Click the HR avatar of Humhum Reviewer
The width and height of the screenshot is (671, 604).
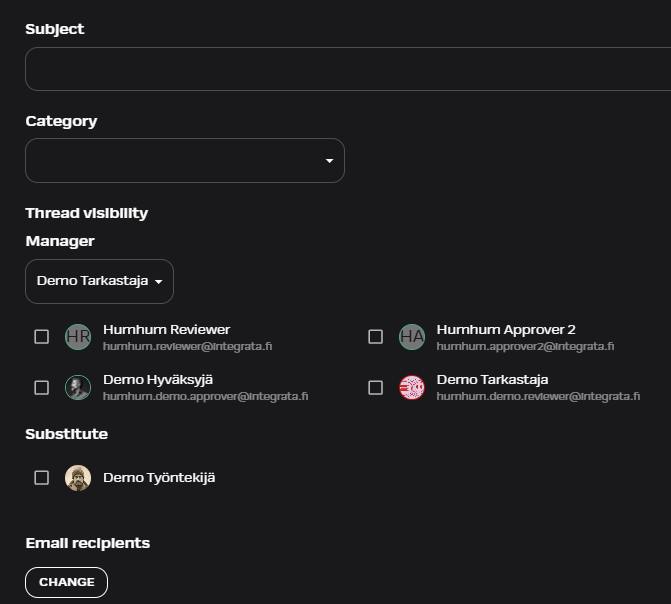[x=78, y=337]
